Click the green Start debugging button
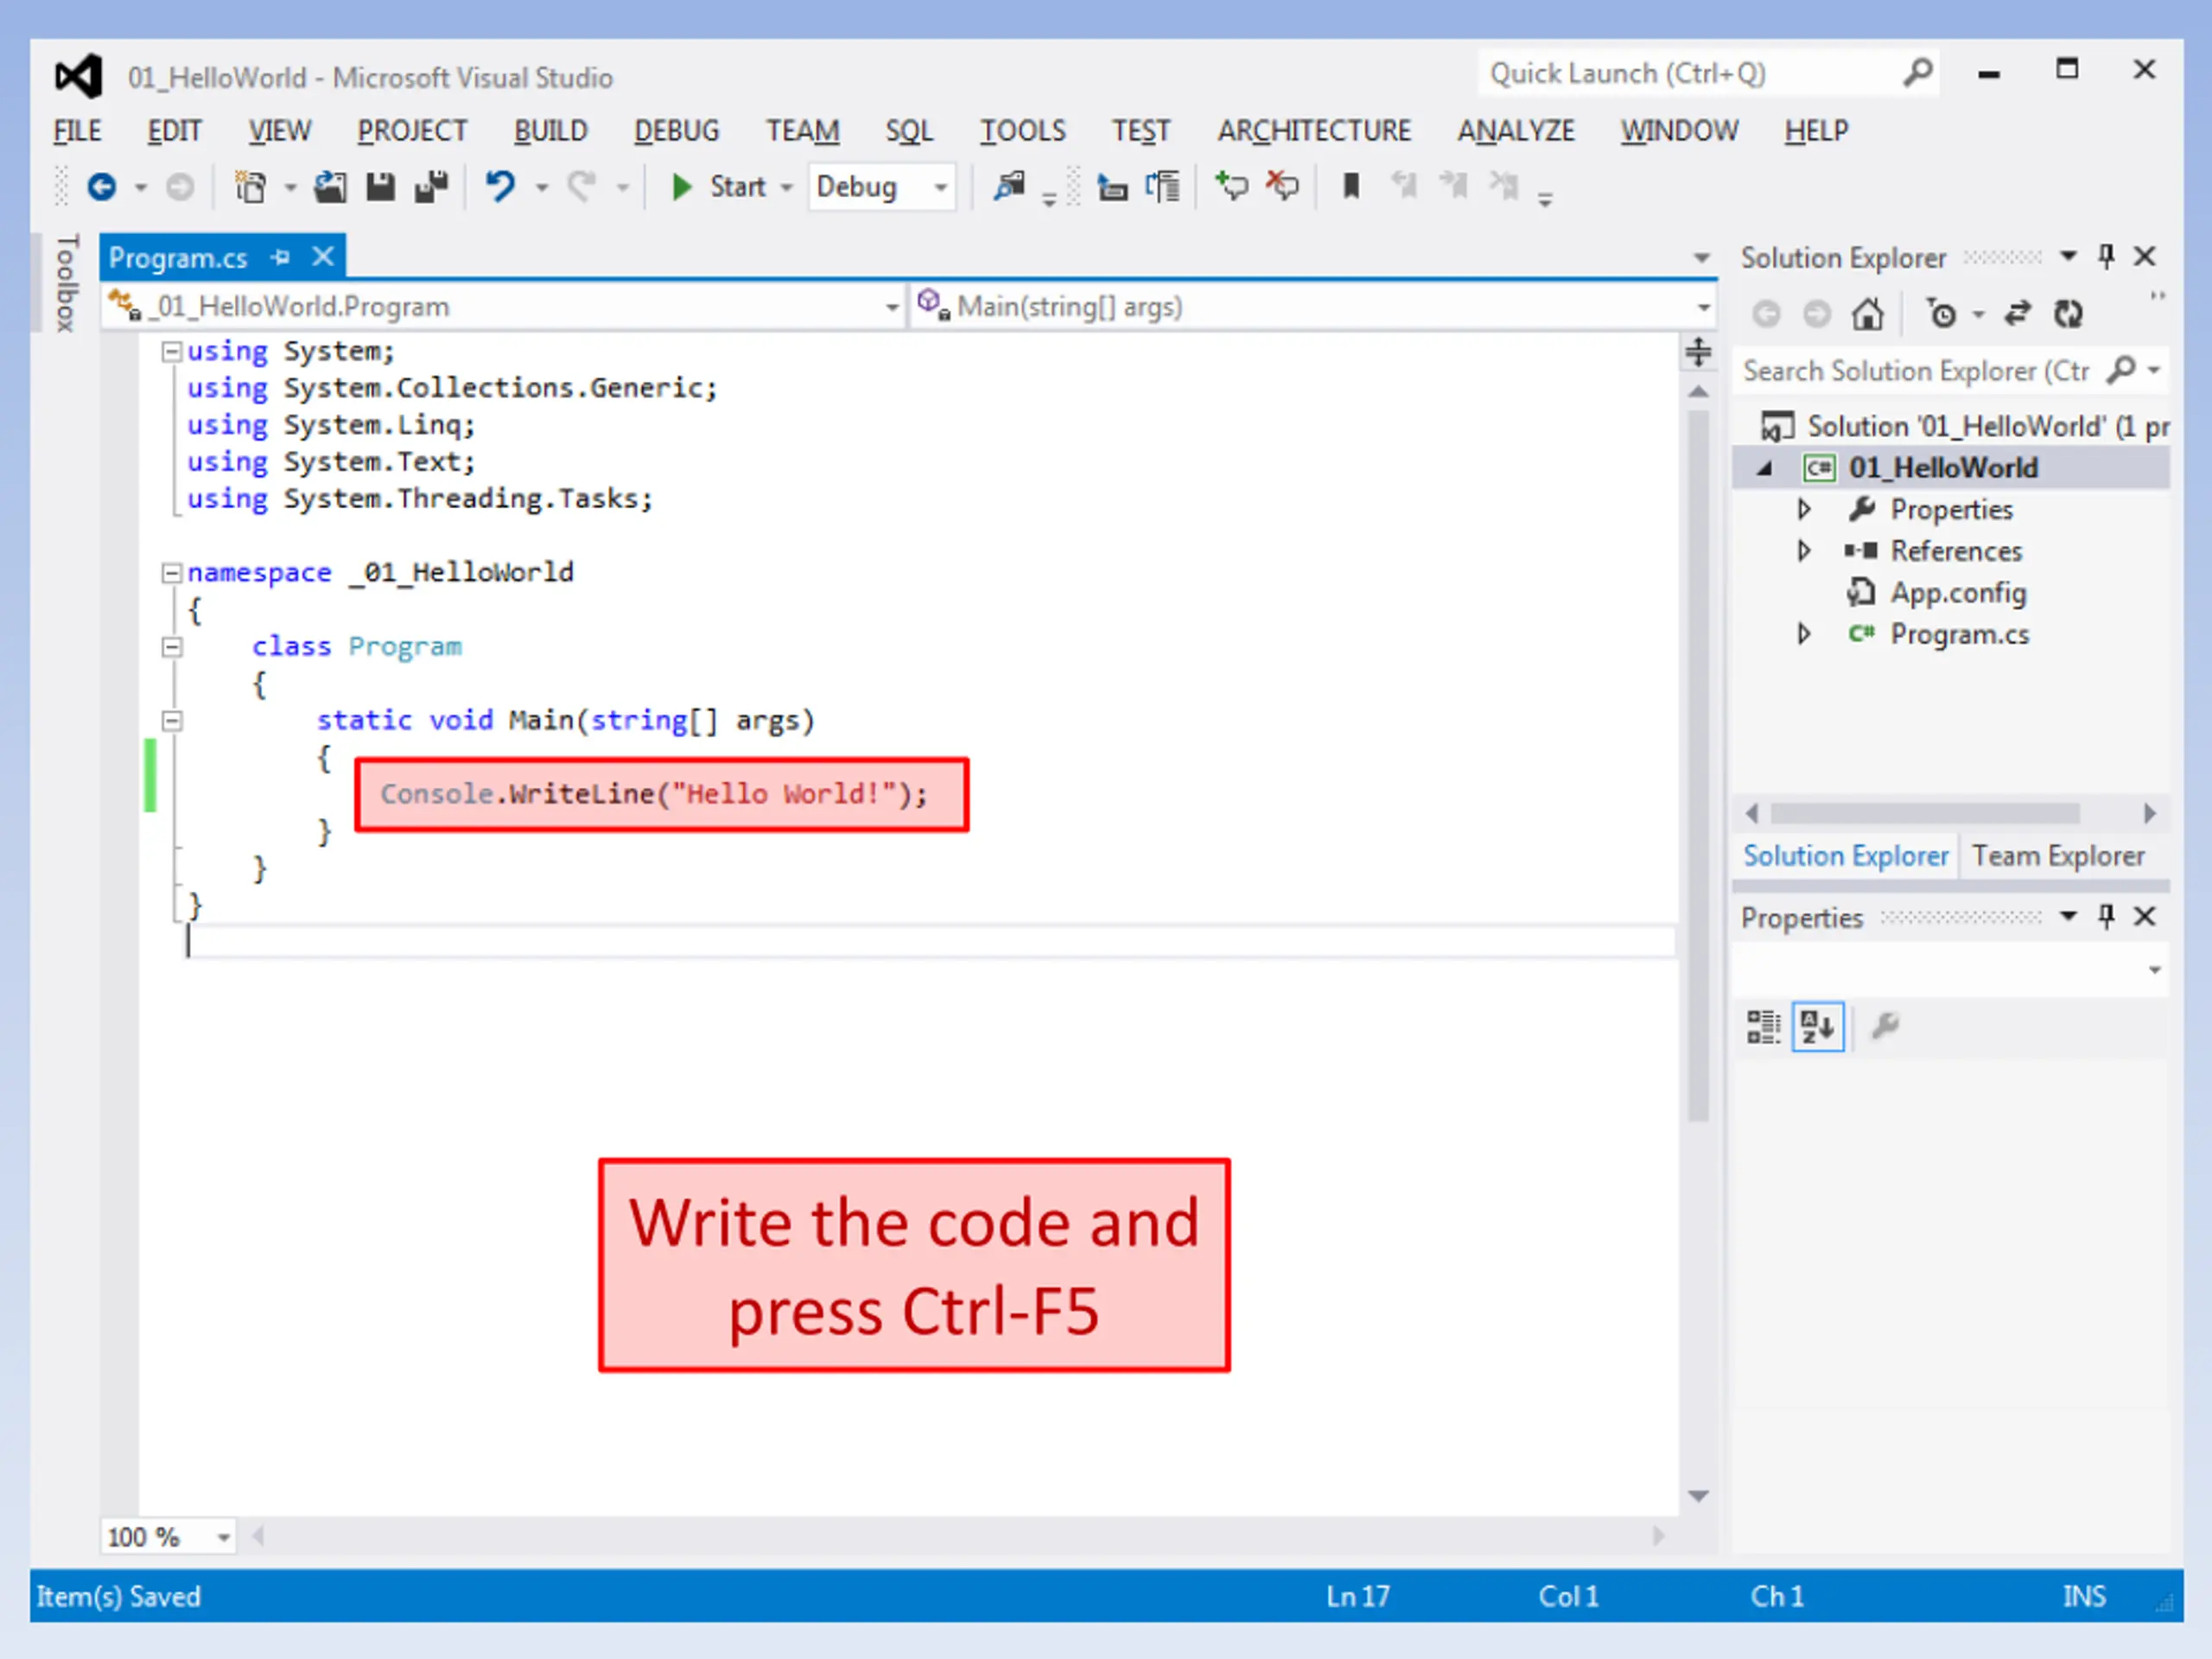2212x1659 pixels. 682,187
